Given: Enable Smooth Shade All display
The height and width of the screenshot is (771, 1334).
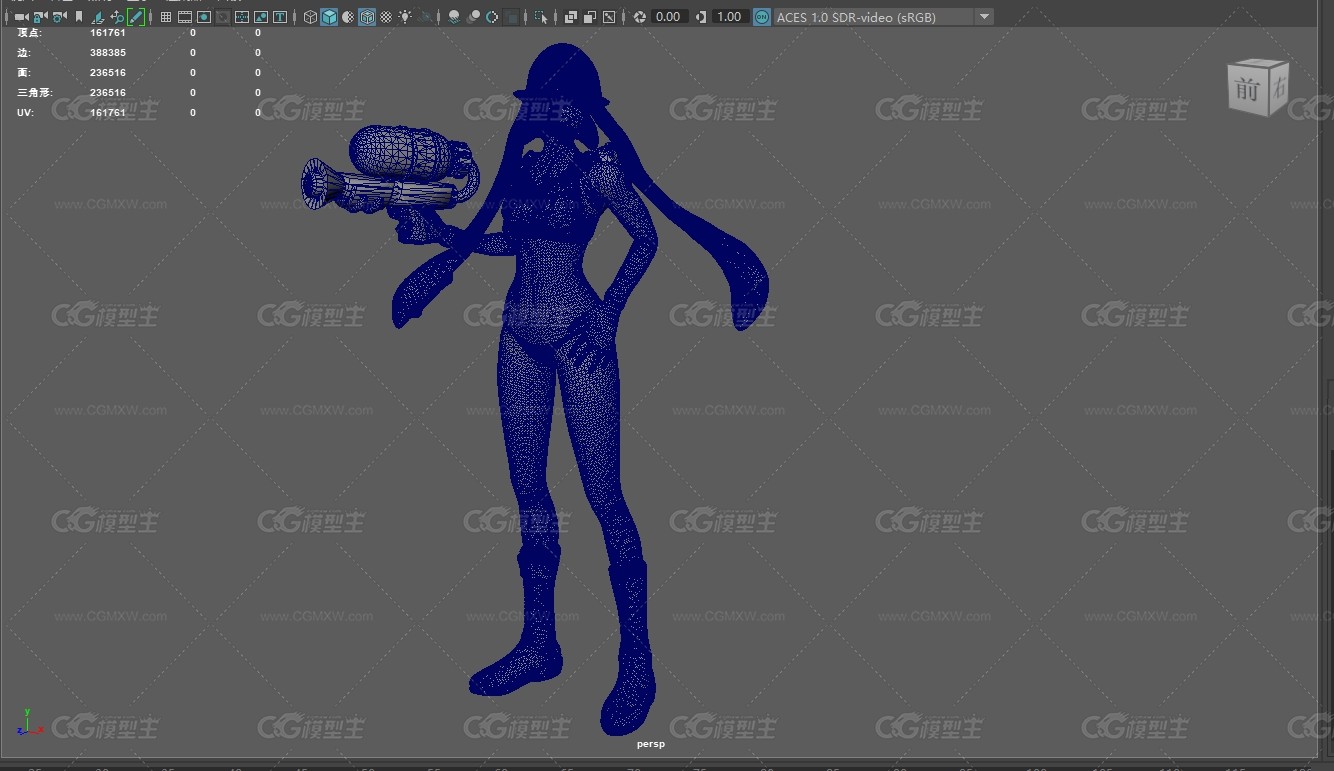Looking at the screenshot, I should (x=329, y=17).
